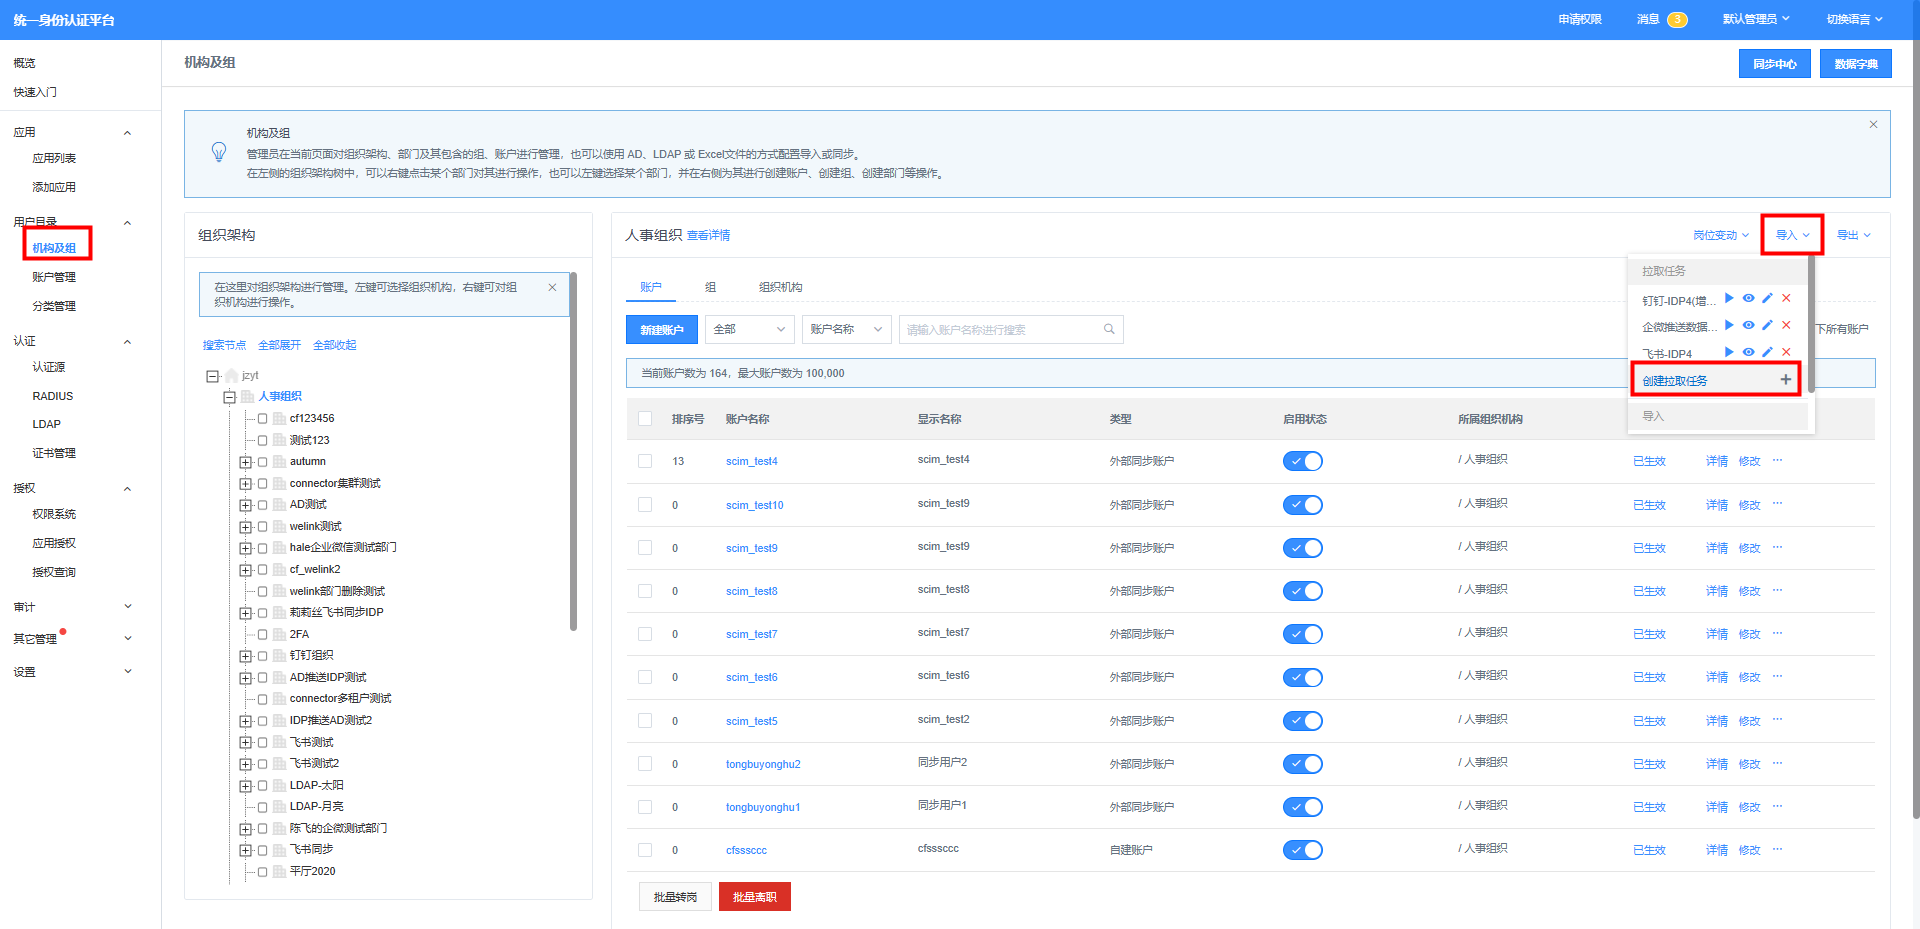Delete the 钉钉-IDP4 task with the red X

click(1786, 298)
